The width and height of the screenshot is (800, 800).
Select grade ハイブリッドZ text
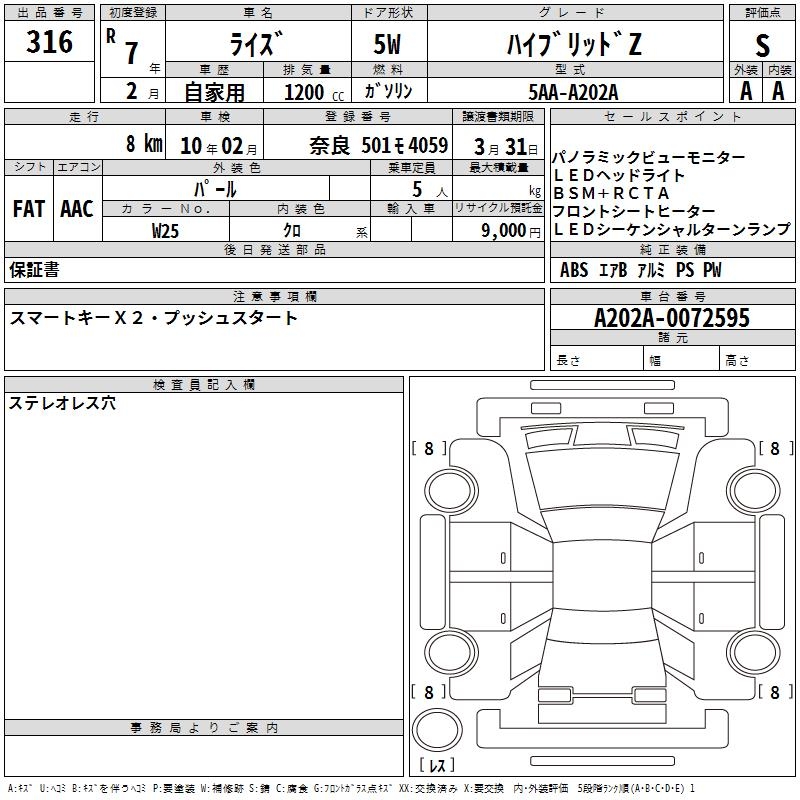click(574, 44)
